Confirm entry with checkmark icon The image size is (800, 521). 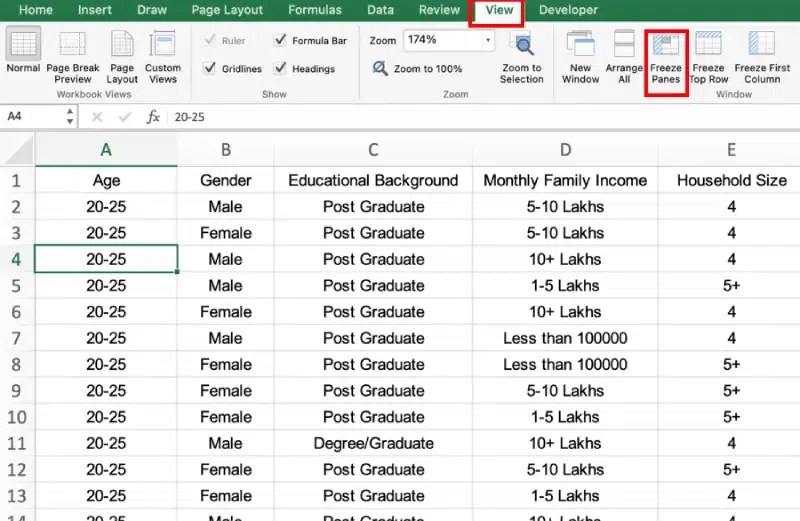124,117
